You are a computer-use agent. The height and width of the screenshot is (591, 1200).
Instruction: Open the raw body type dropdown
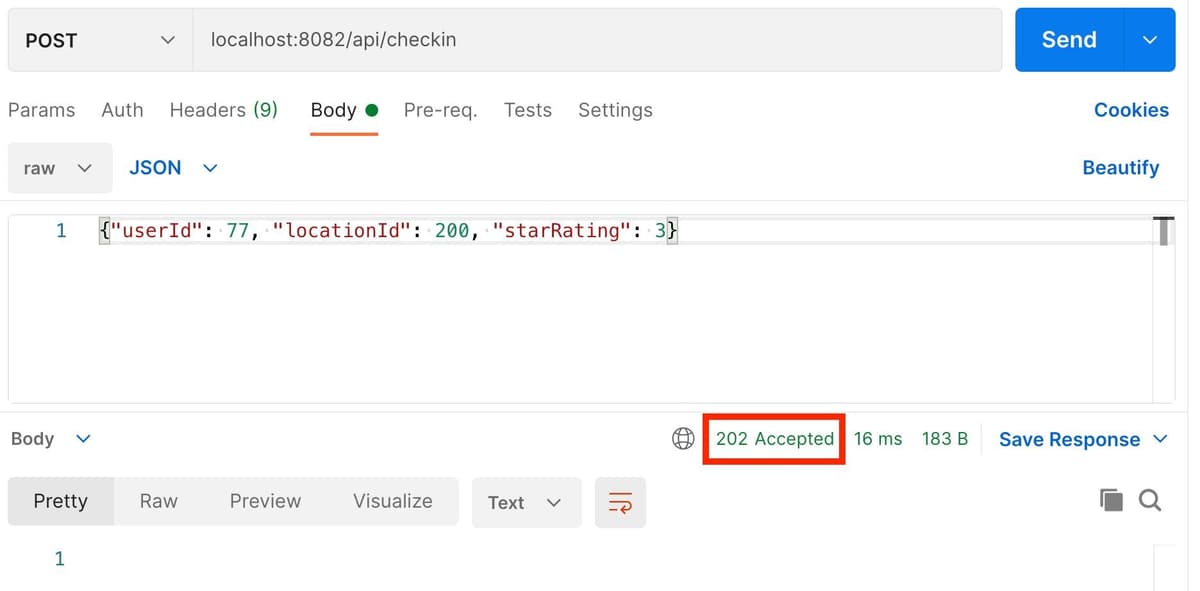coord(58,168)
